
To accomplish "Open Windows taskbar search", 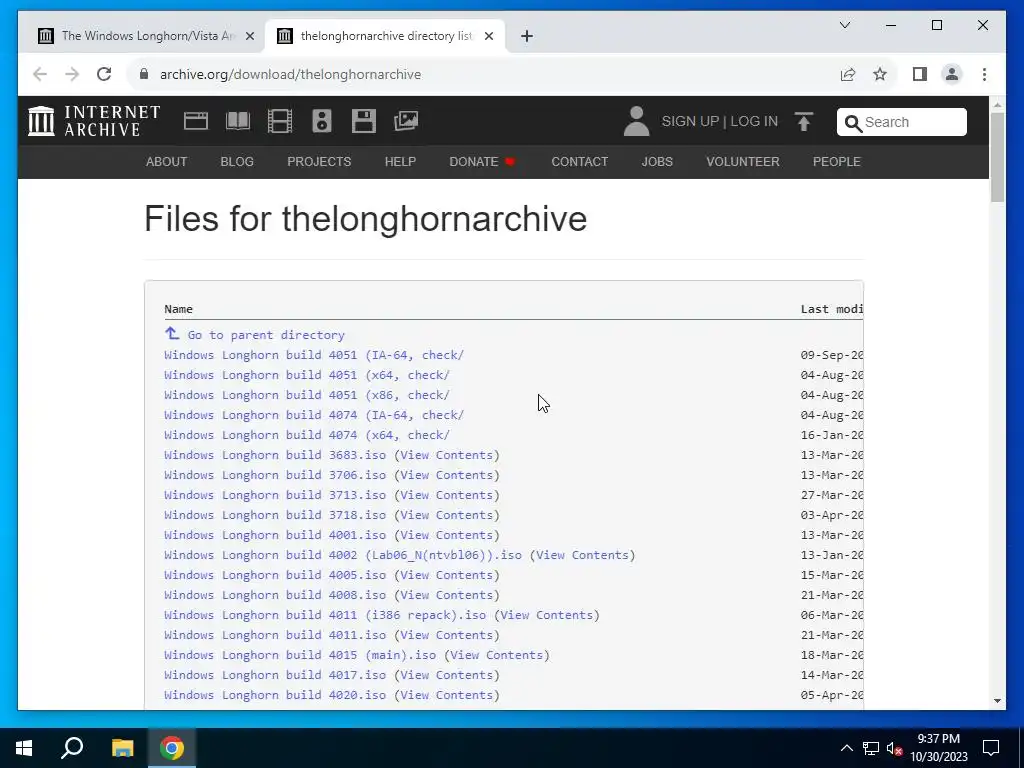I will [72, 748].
